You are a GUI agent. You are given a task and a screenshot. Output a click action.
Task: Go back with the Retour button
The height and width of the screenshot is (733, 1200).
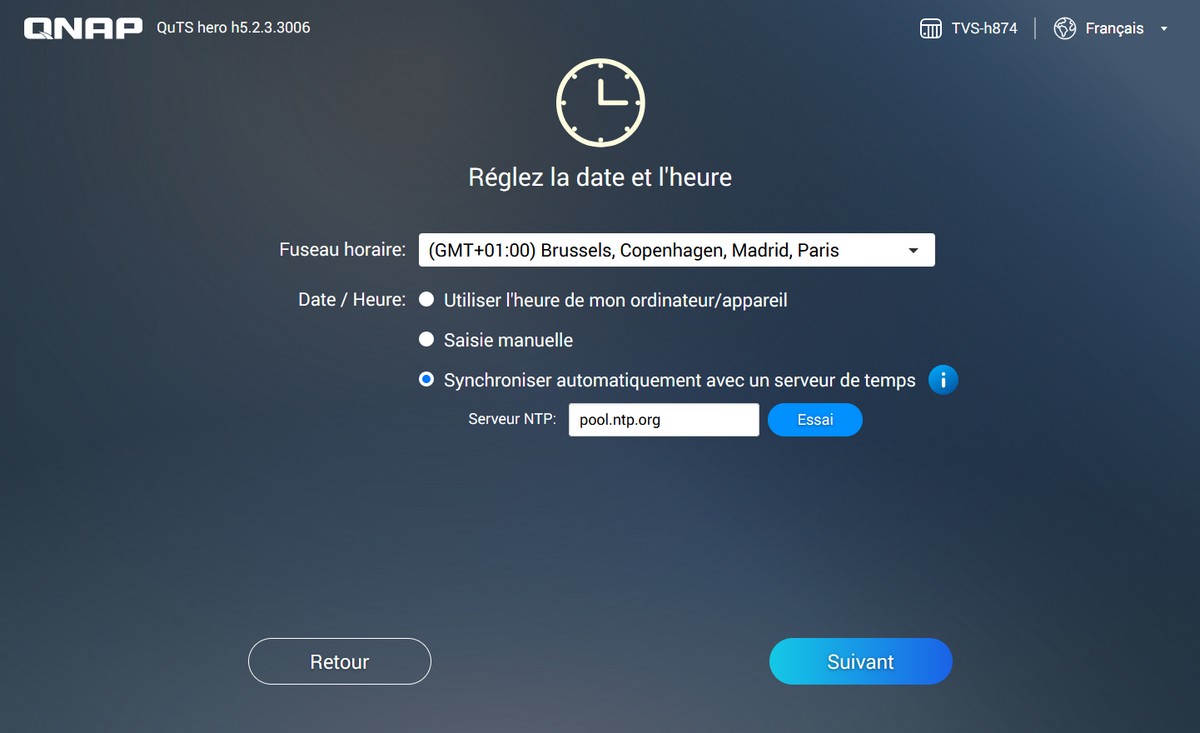pos(339,662)
